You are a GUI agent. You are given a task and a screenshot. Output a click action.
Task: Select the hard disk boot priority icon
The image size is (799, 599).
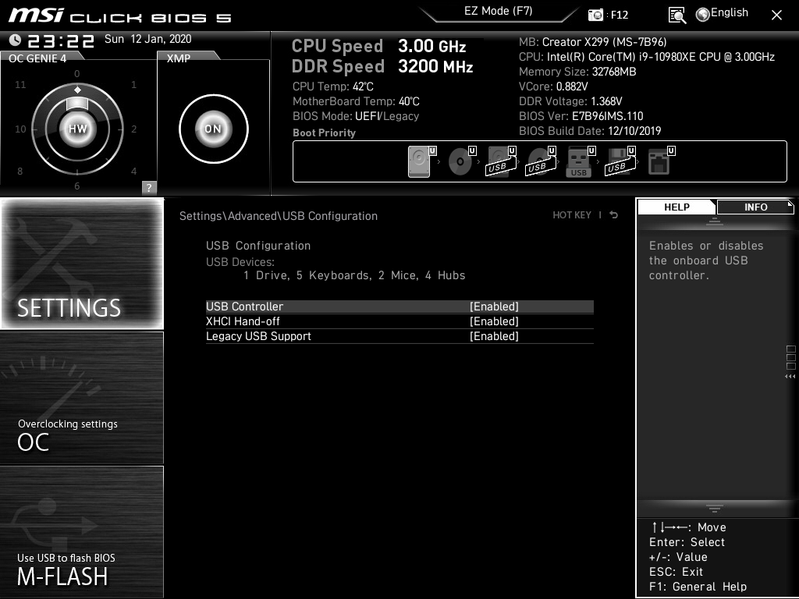[422, 161]
